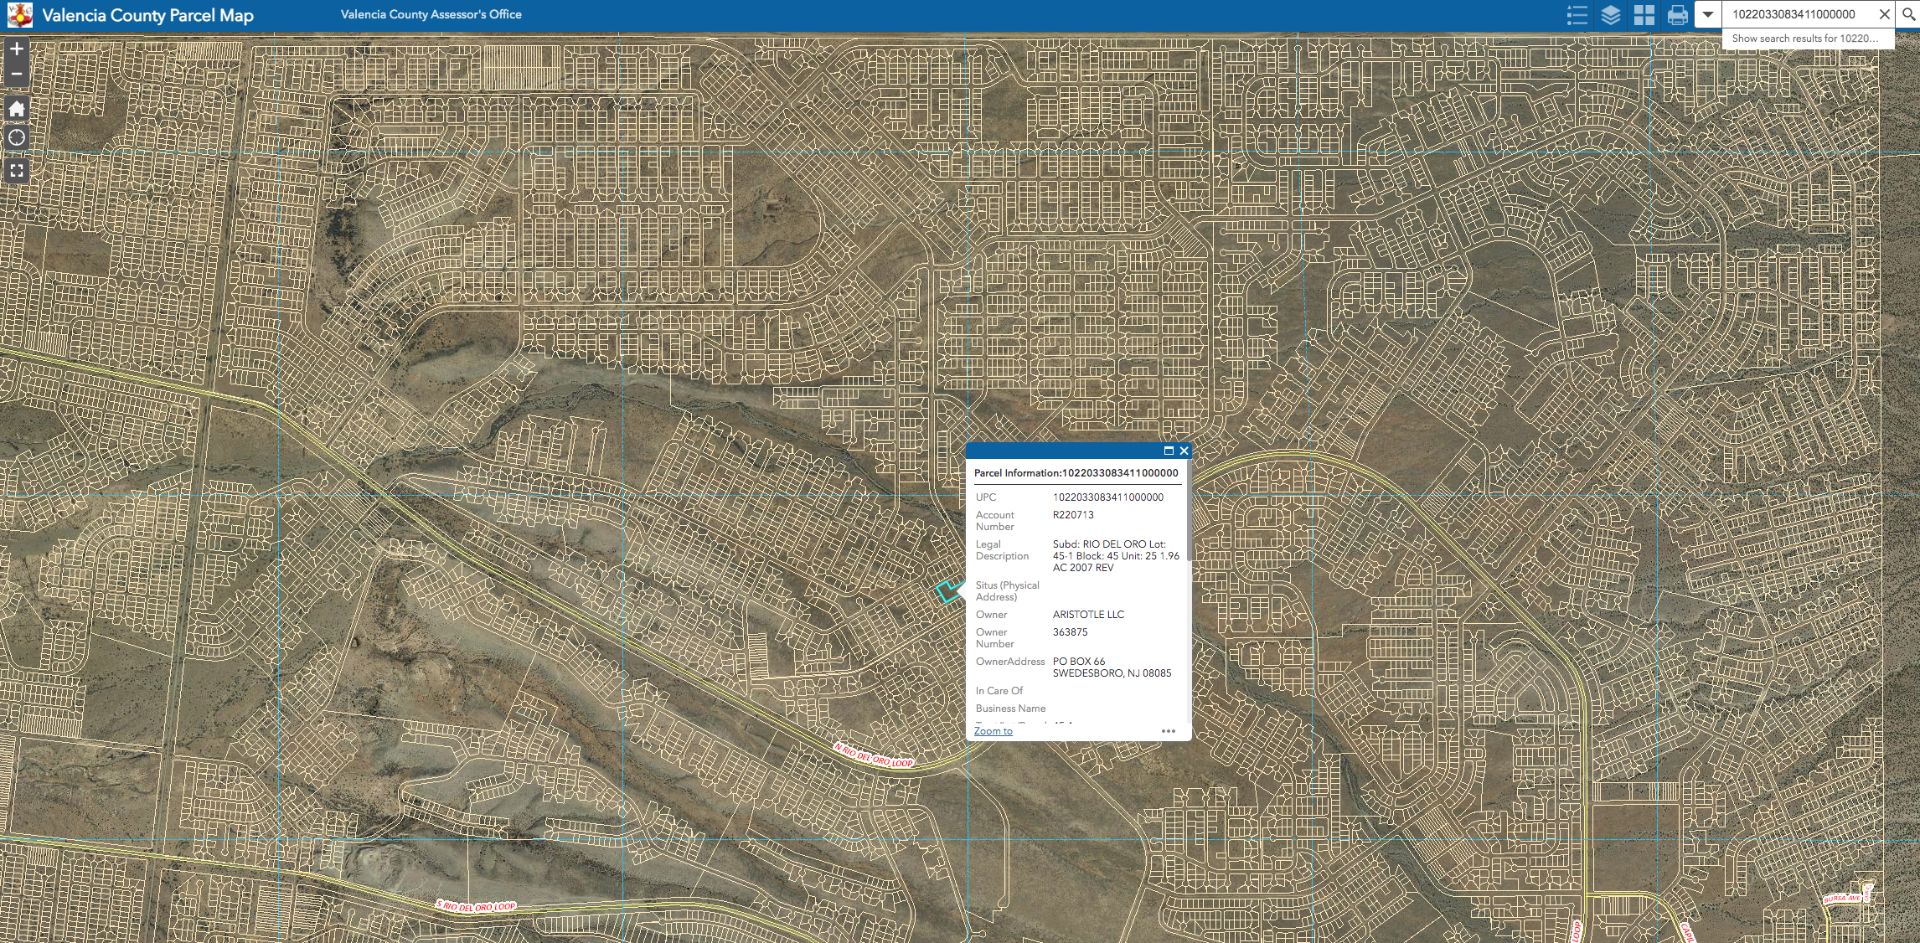Click the account number R220713

coord(1073,515)
